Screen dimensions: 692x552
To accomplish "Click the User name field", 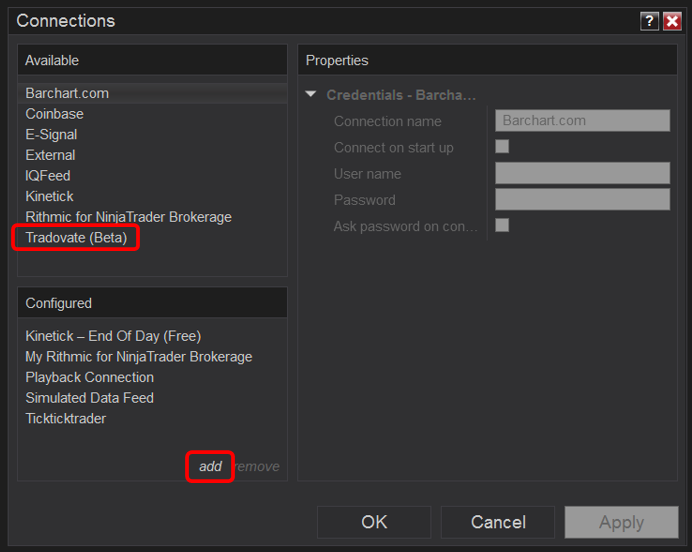I will coord(583,173).
